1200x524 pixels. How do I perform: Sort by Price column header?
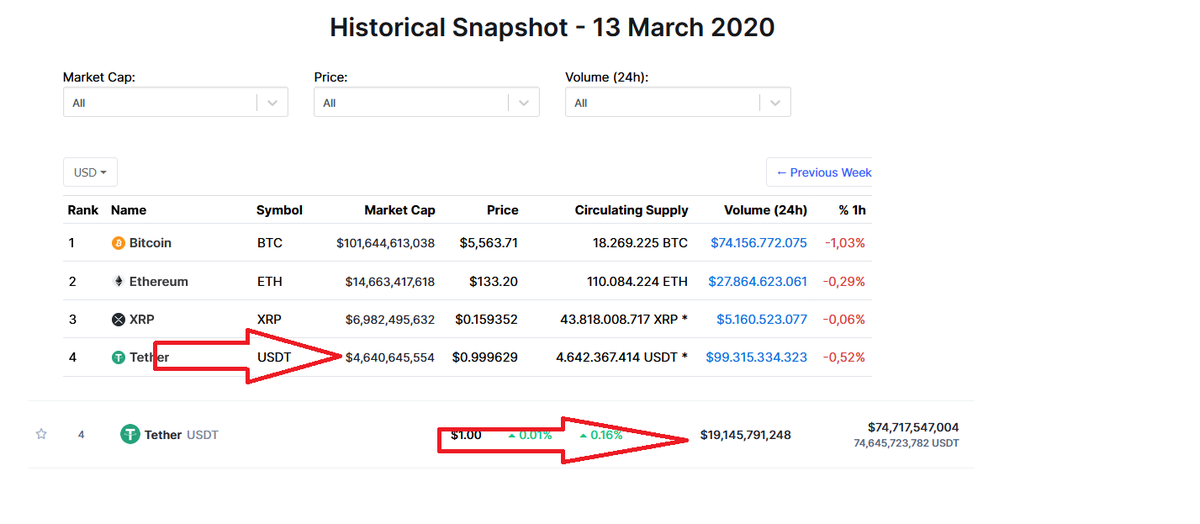coord(502,210)
